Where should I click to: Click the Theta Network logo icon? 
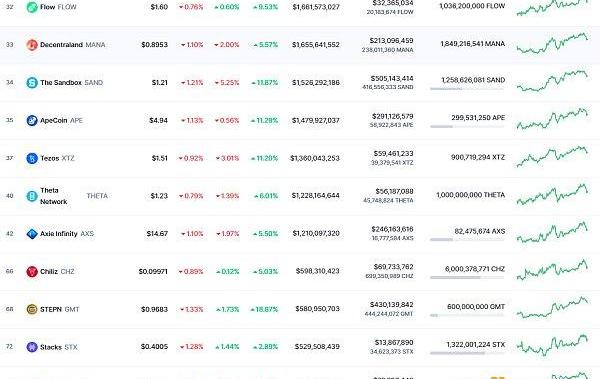coord(32,196)
